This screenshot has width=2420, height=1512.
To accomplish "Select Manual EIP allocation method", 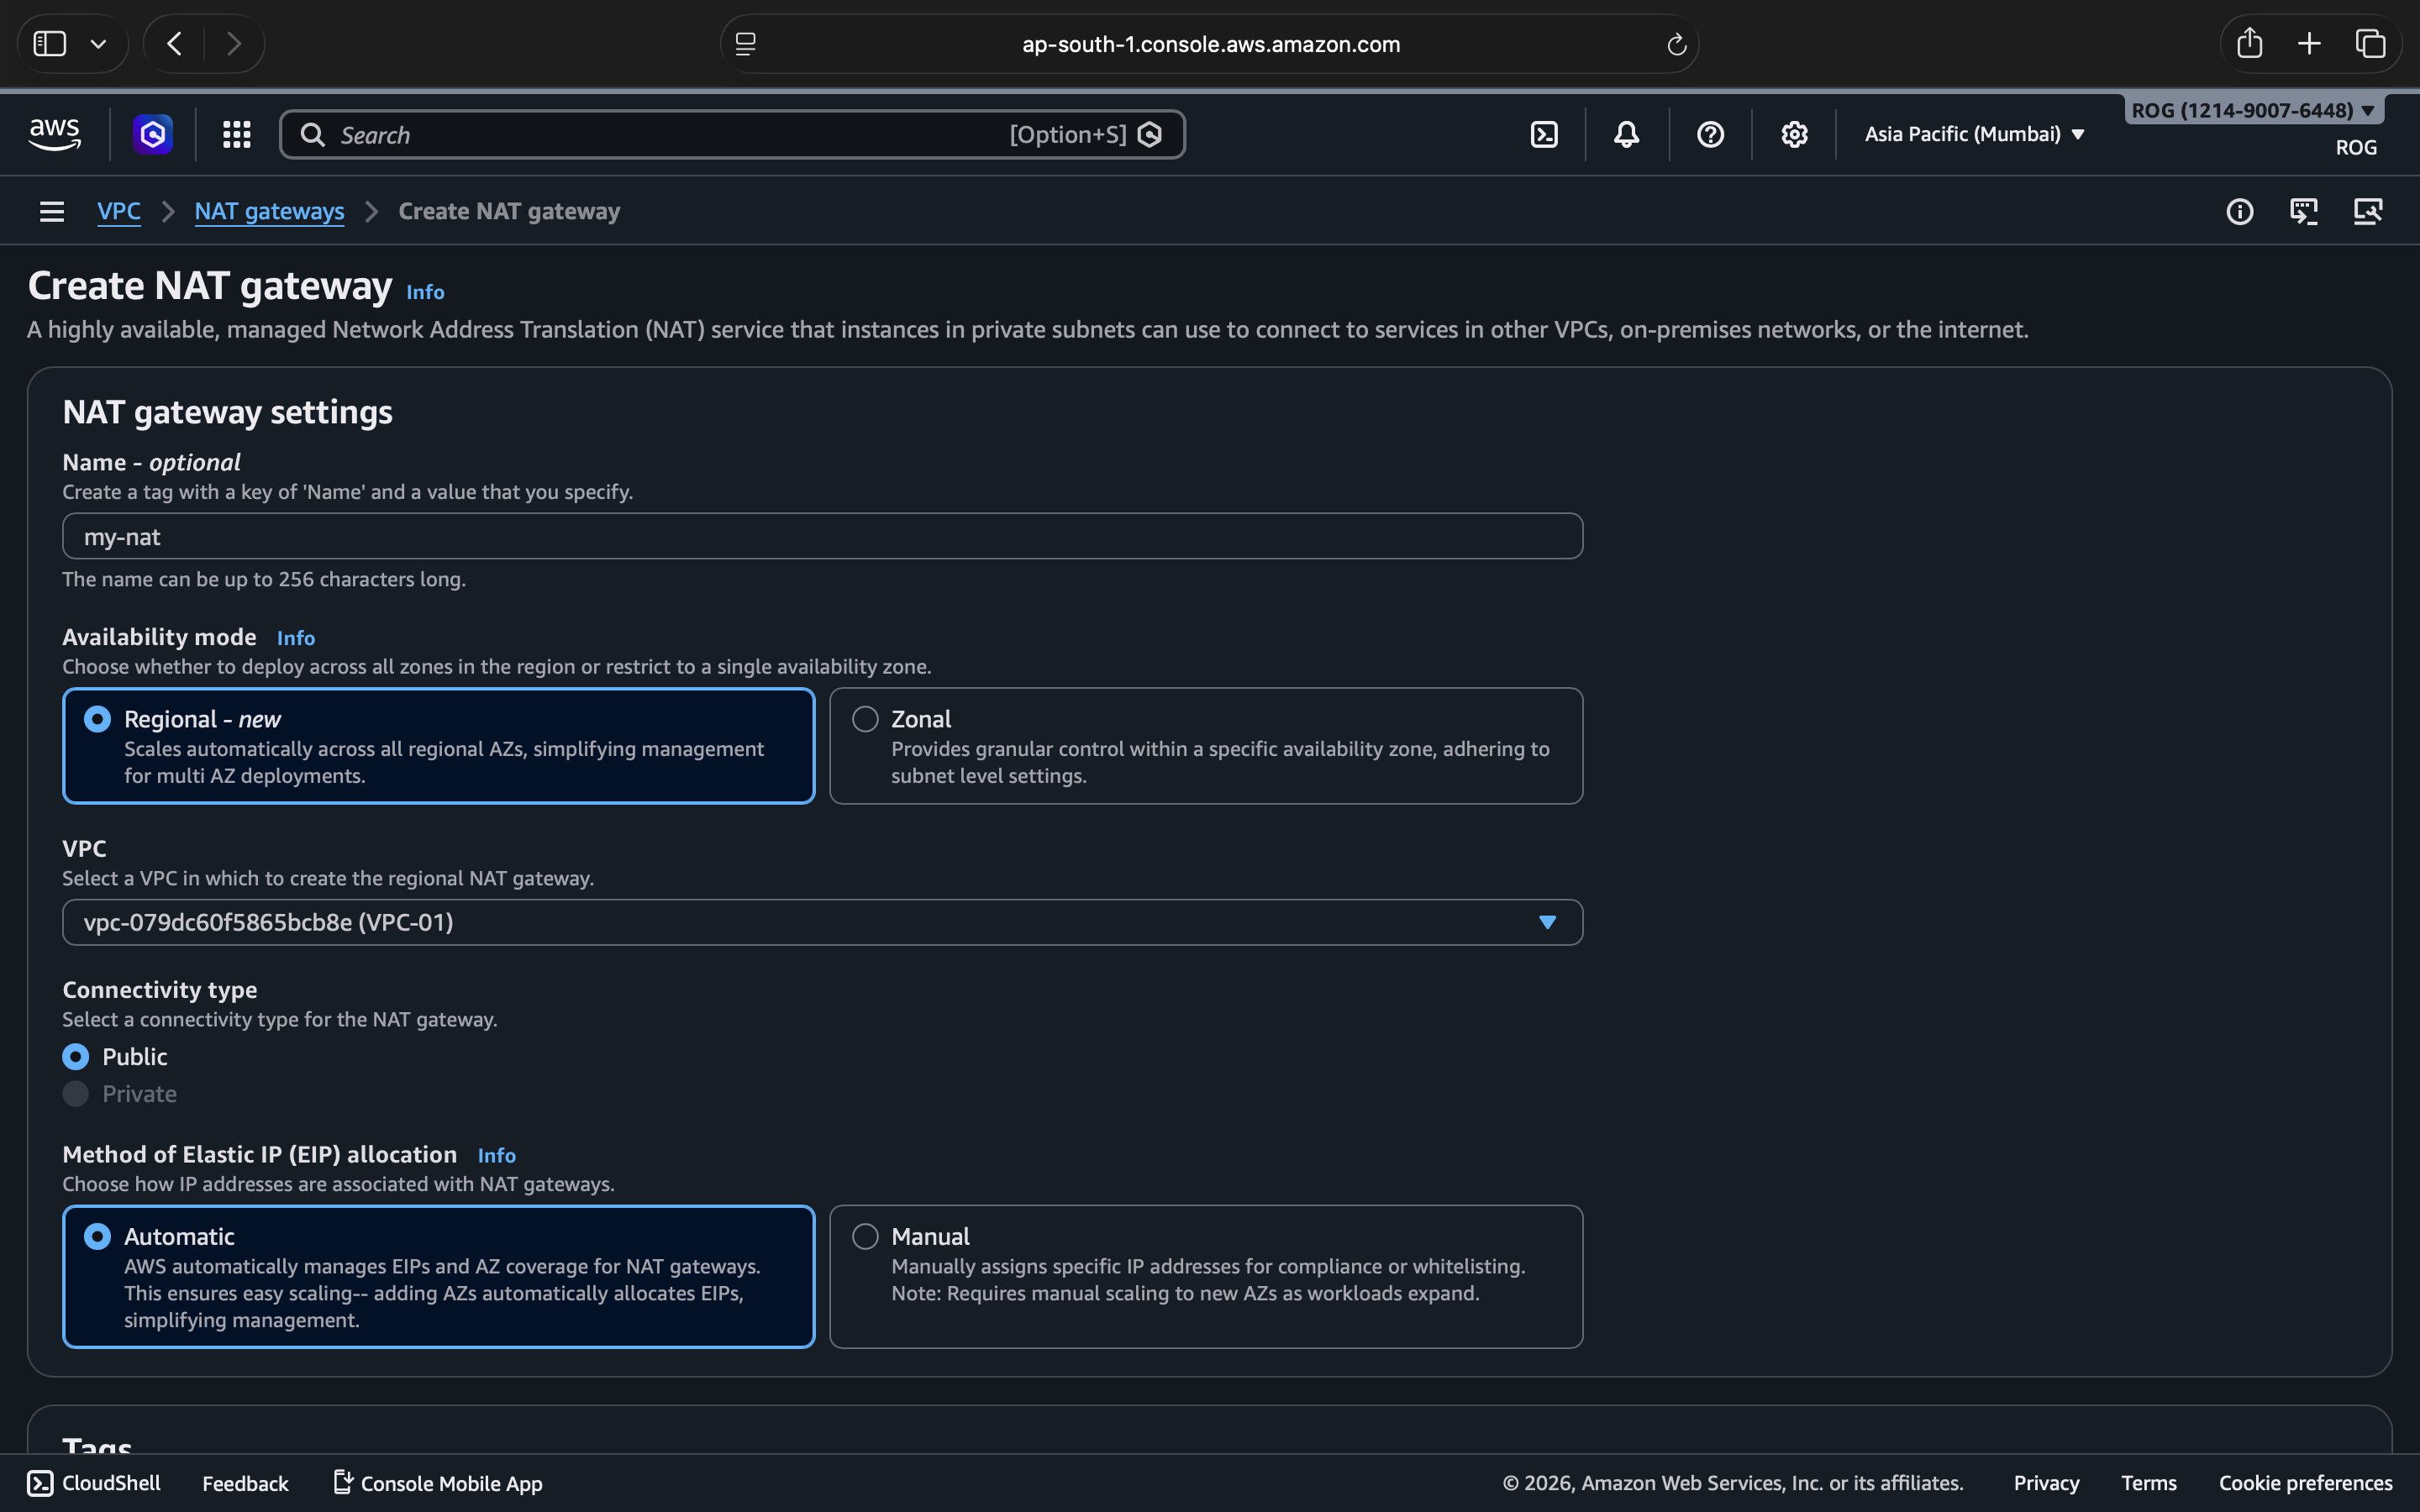I will pos(865,1237).
